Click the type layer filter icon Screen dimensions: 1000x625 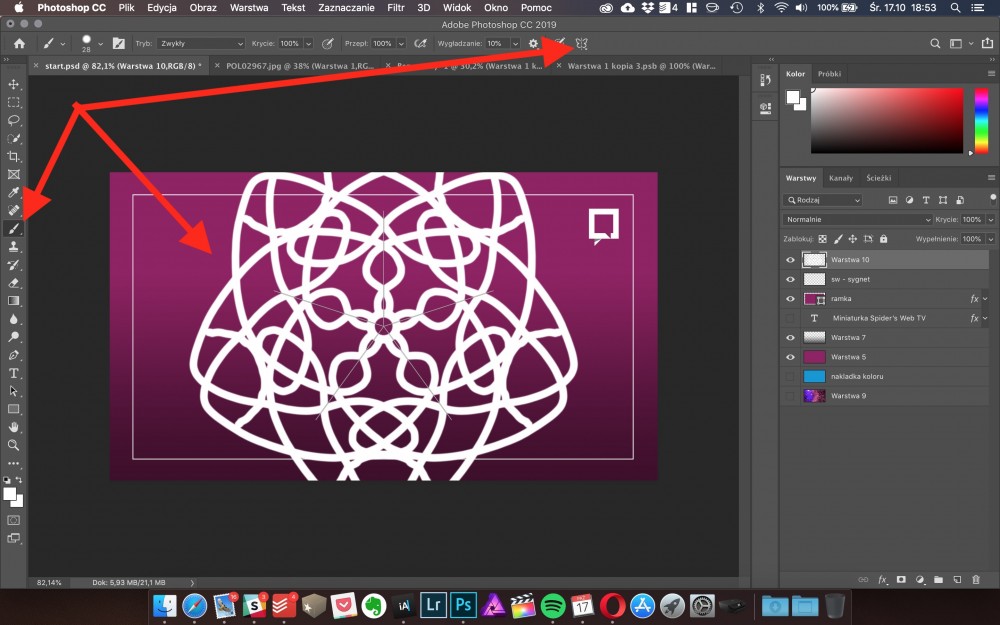coord(926,200)
